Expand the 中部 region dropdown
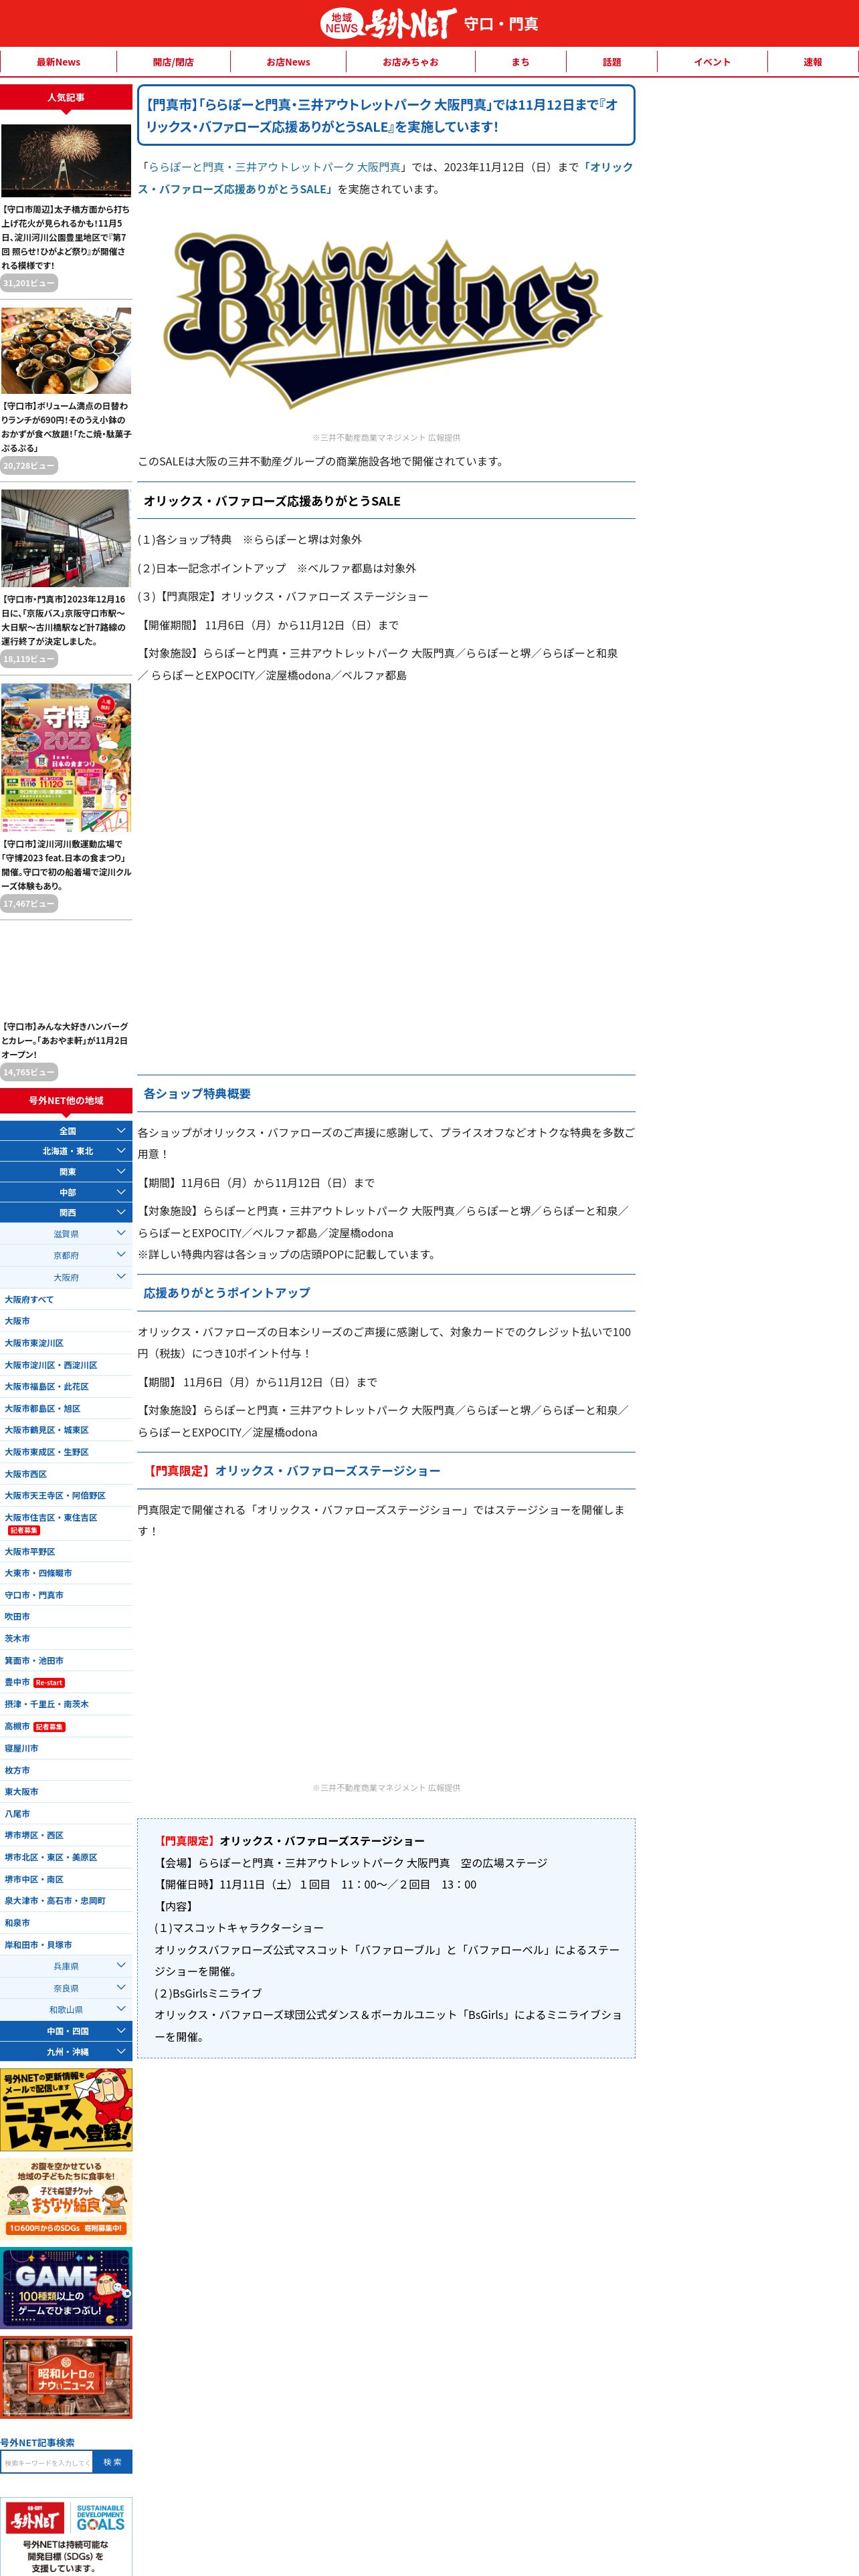 pyautogui.click(x=66, y=1192)
